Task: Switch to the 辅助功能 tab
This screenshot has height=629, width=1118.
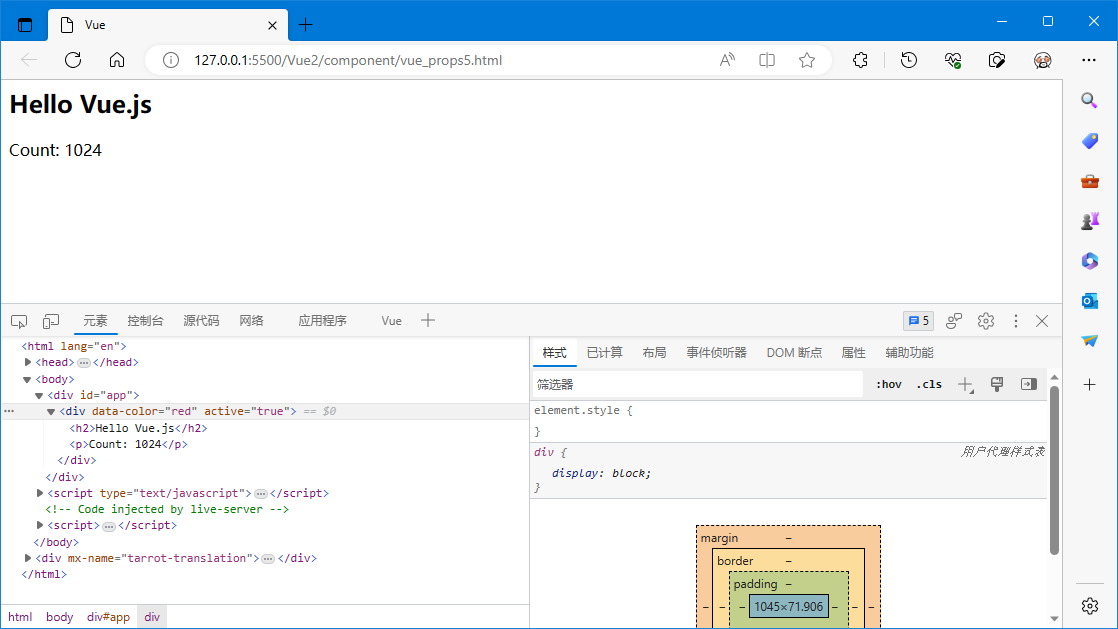Action: (x=909, y=353)
